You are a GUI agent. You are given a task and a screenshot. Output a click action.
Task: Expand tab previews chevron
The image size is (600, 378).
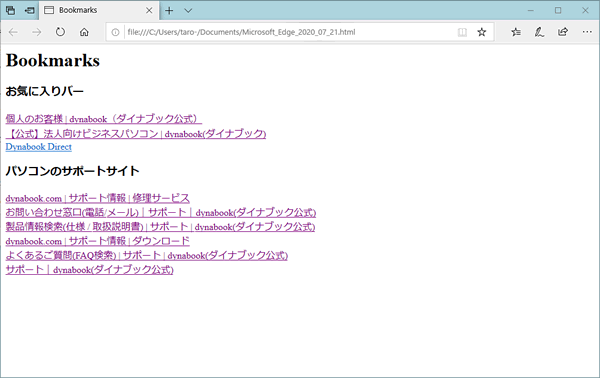[x=188, y=11]
